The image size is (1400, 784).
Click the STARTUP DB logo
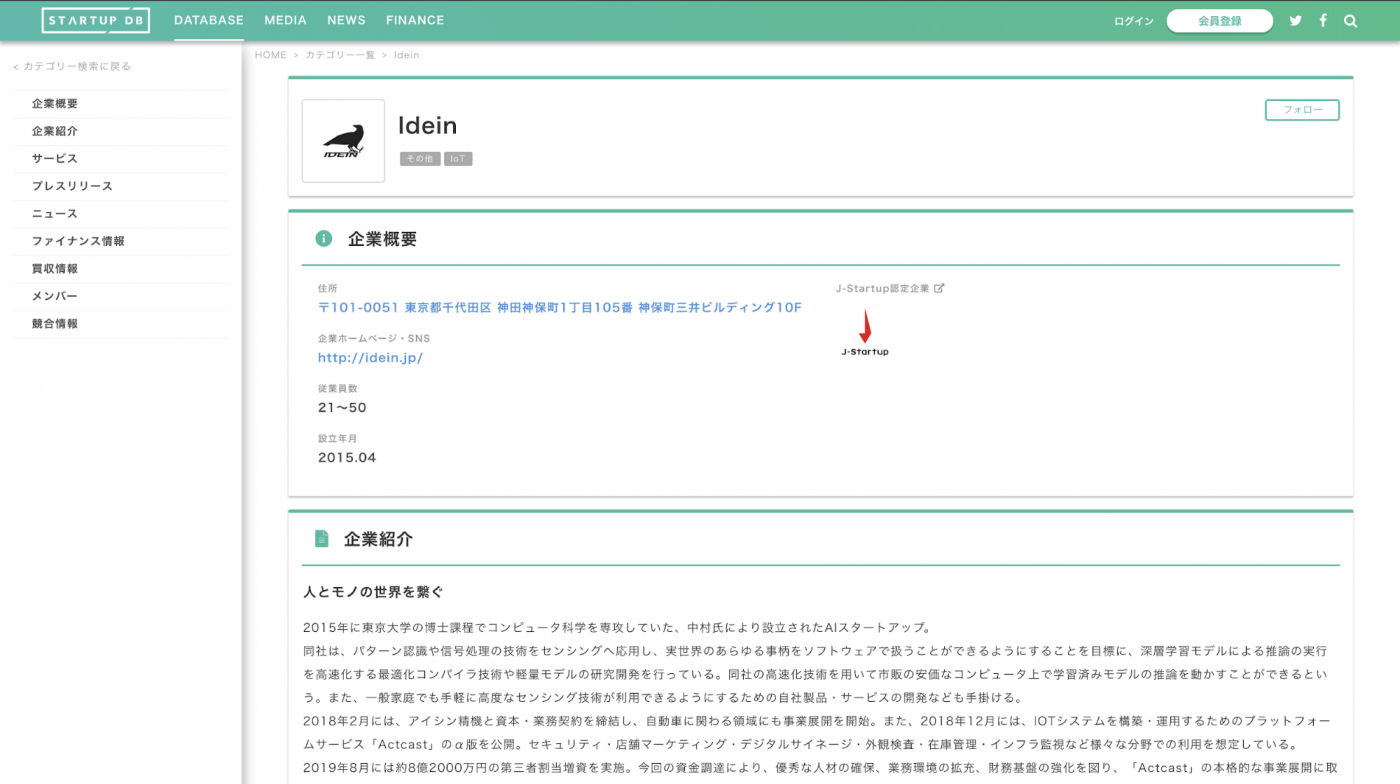pyautogui.click(x=95, y=19)
